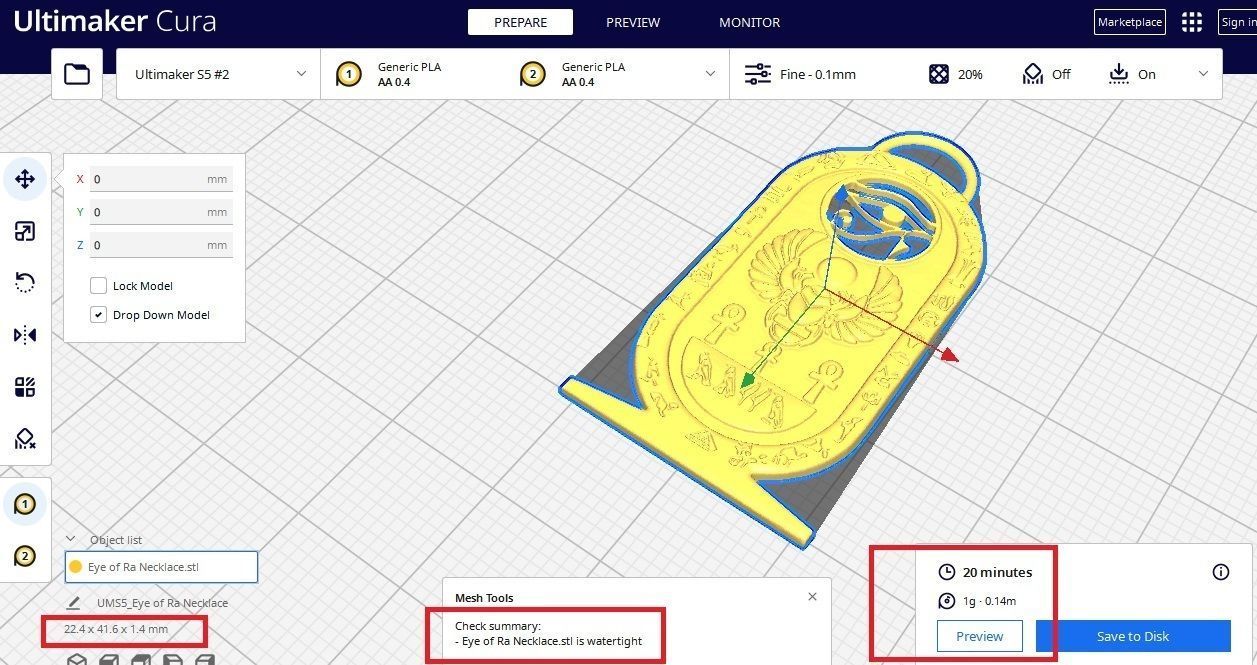Switch to the PREPARE stage

pos(520,22)
